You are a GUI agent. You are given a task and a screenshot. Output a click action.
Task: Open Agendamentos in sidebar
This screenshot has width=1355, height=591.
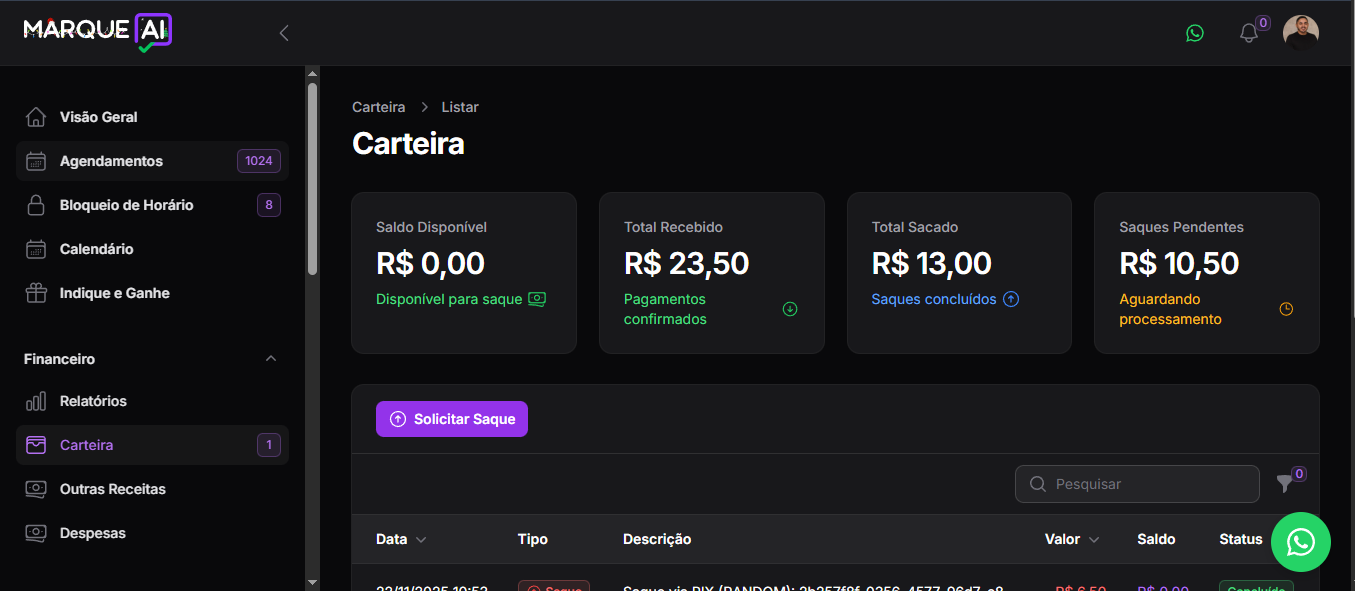click(x=111, y=161)
